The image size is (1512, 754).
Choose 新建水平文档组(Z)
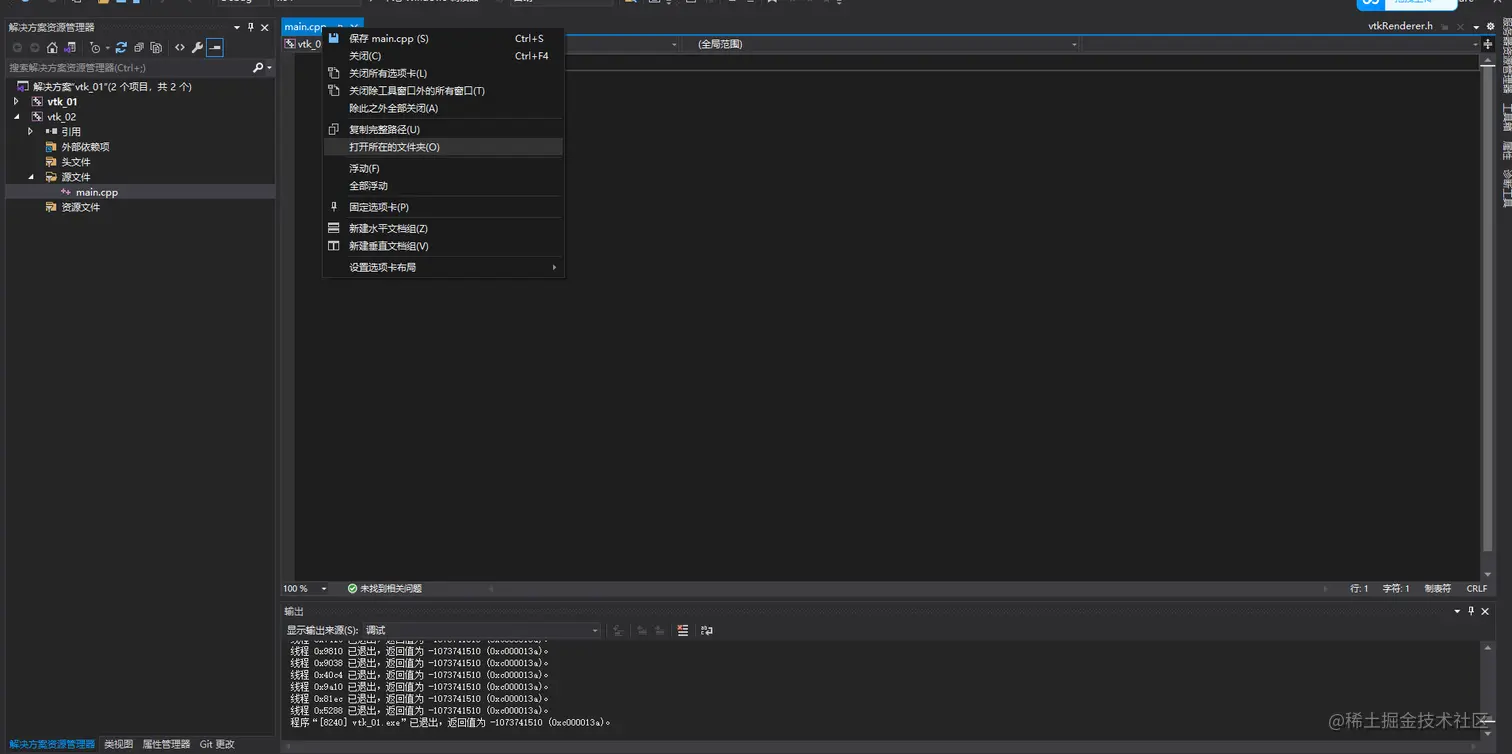pos(443,228)
